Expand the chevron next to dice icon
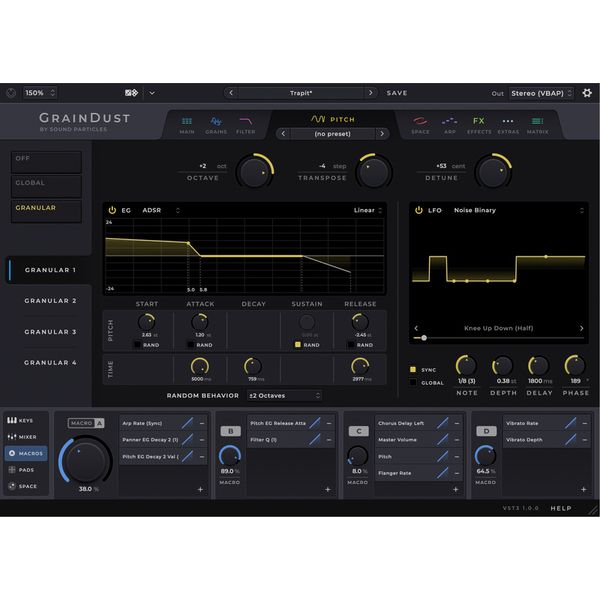 [x=152, y=93]
